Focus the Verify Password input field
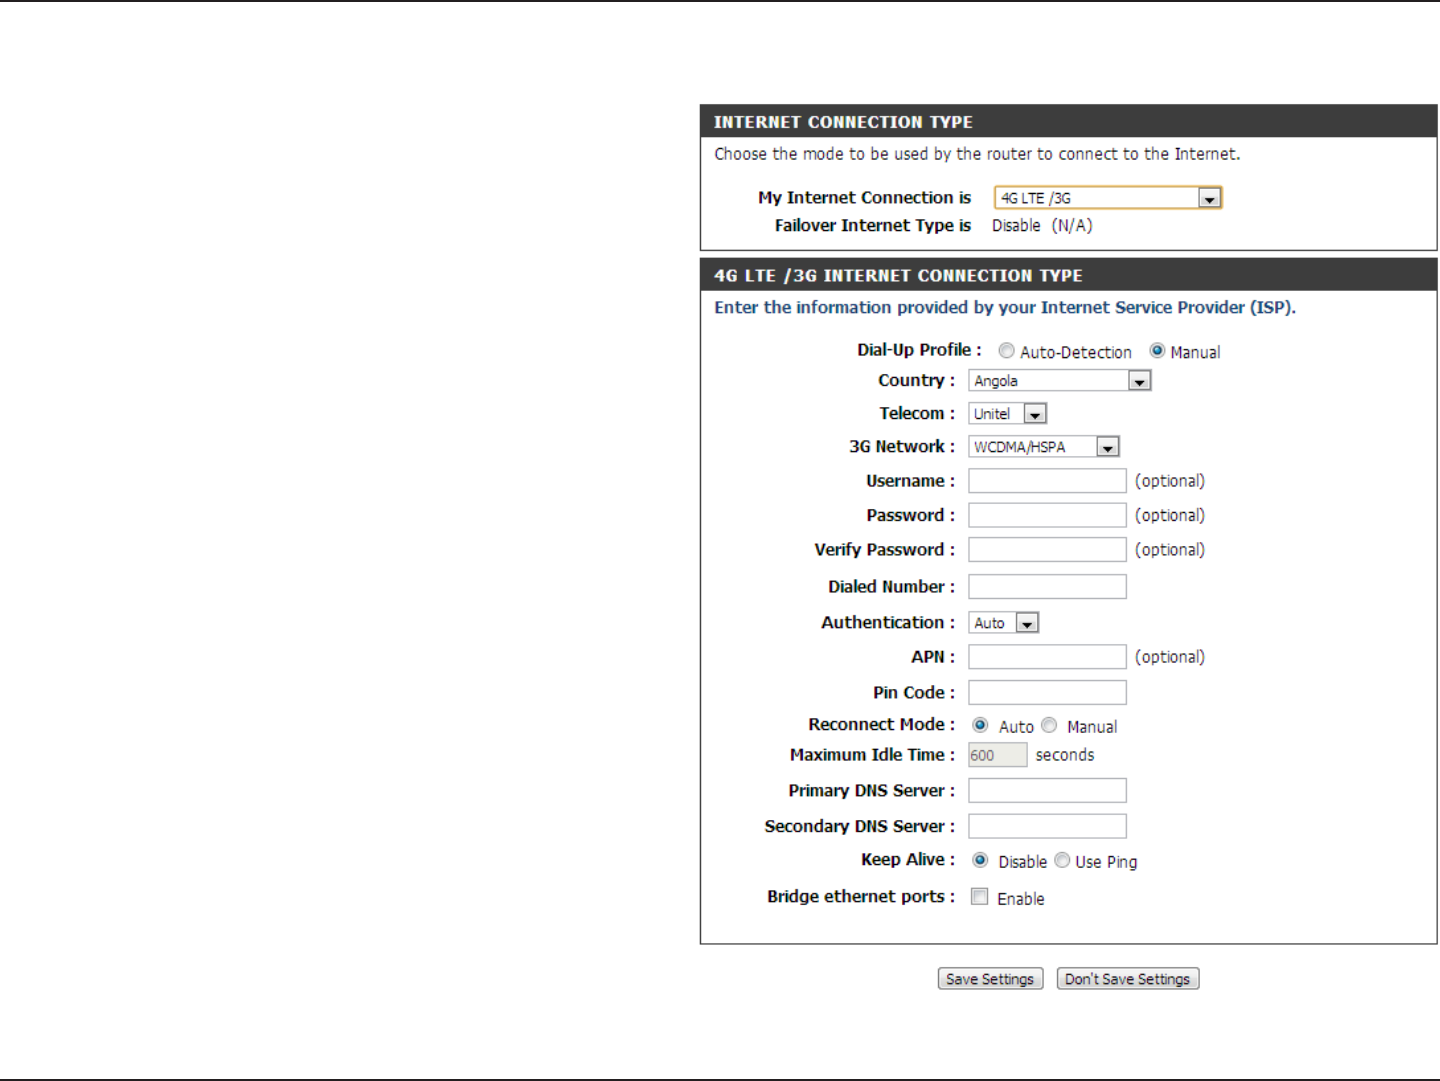 (1047, 550)
